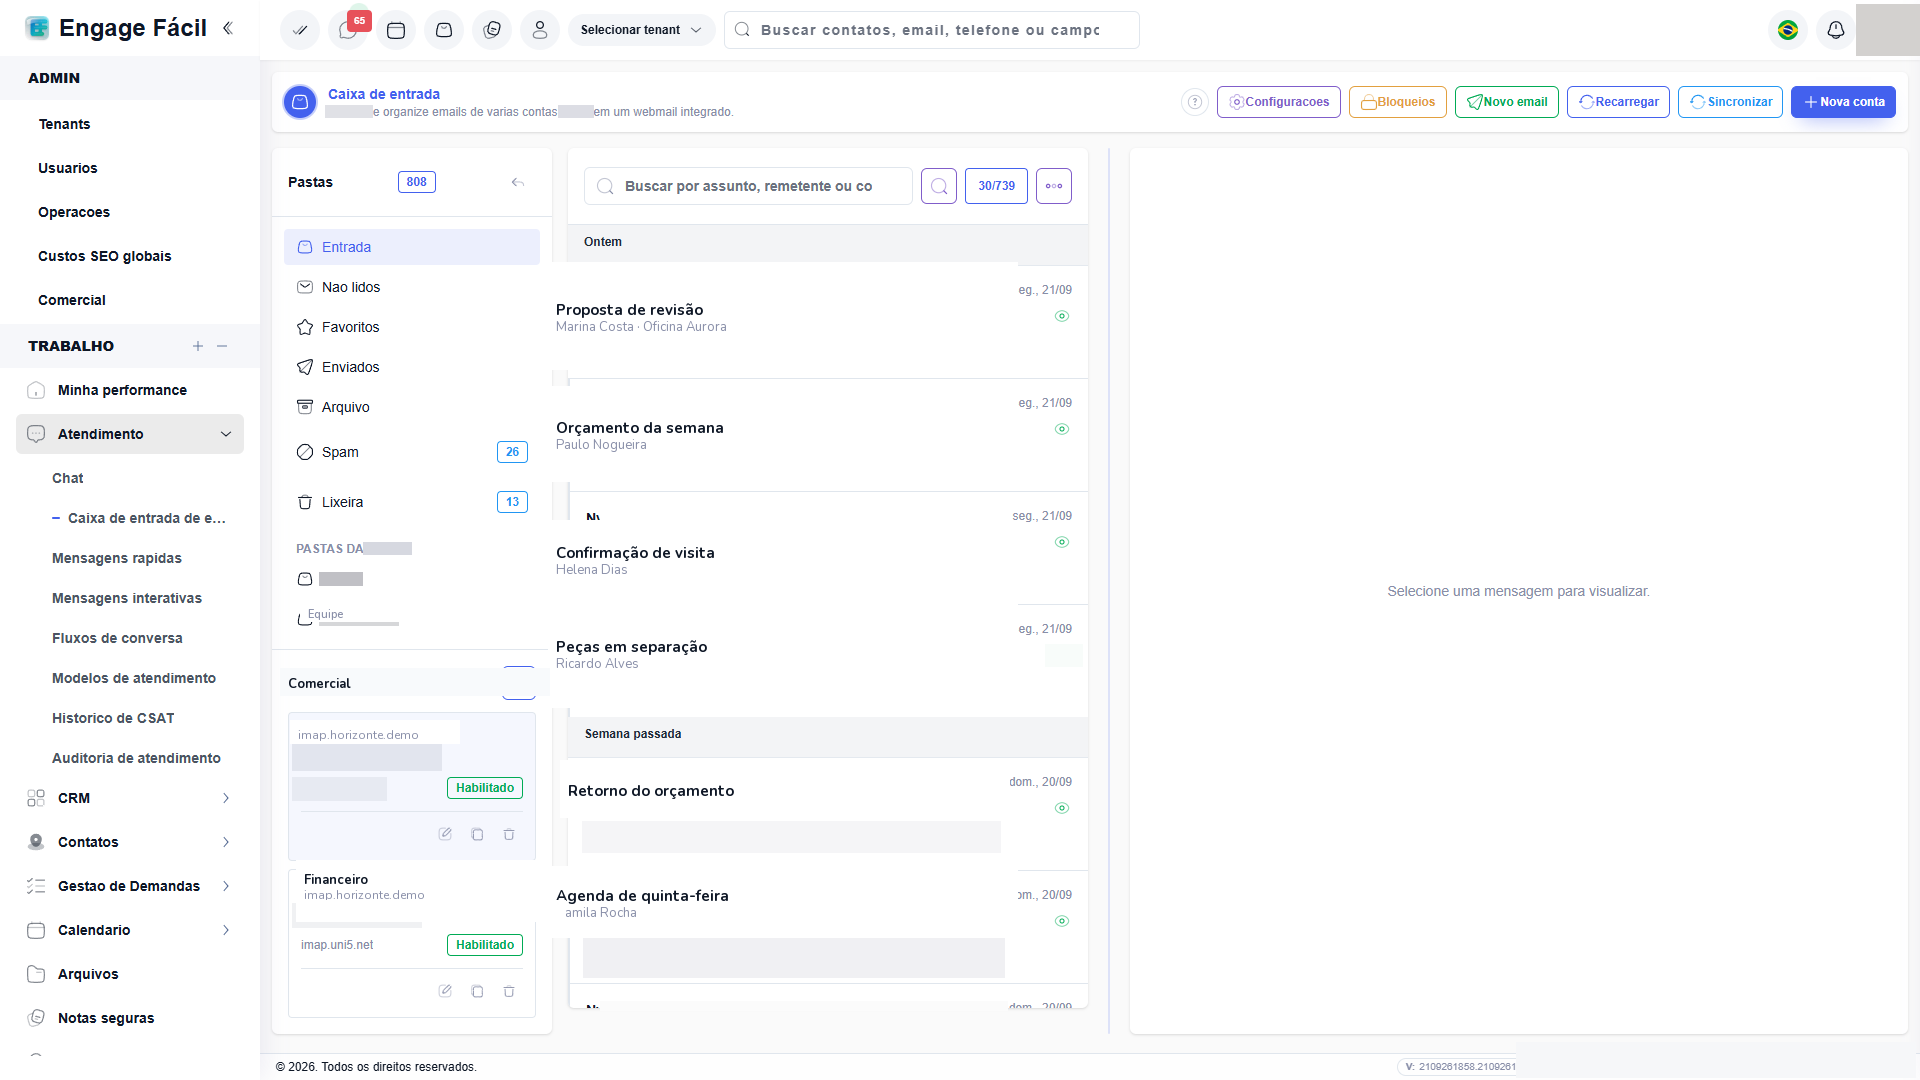Delete the imap.horizonte.demo account trash icon

(x=509, y=834)
